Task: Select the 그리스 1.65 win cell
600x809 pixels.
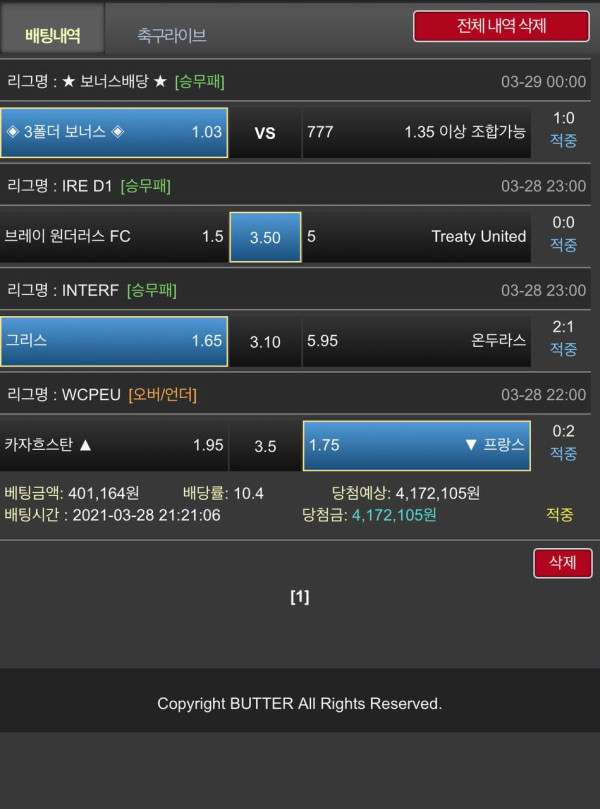Action: click(114, 341)
